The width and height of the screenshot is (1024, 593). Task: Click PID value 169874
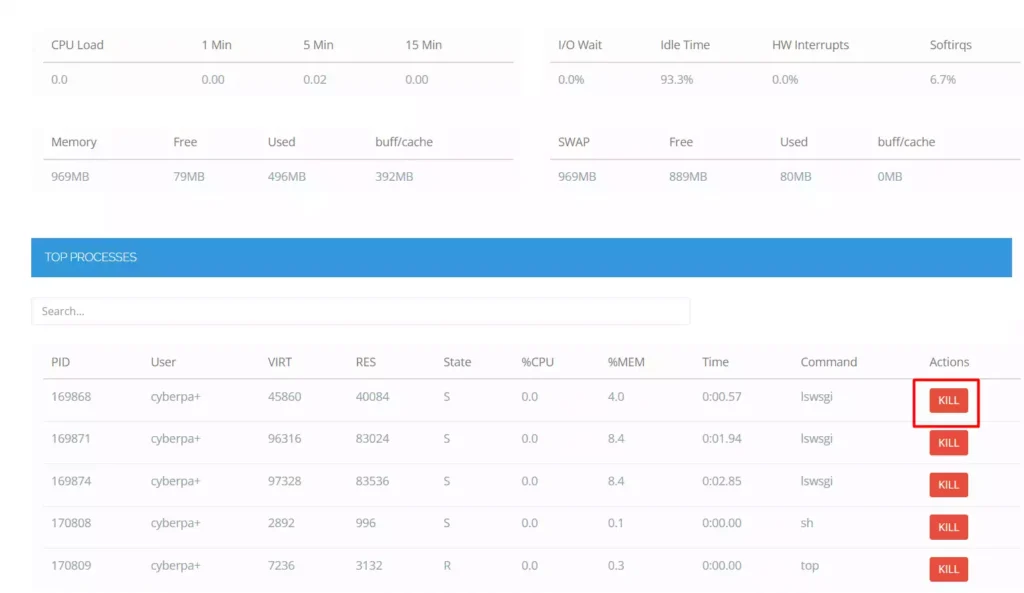(x=71, y=481)
